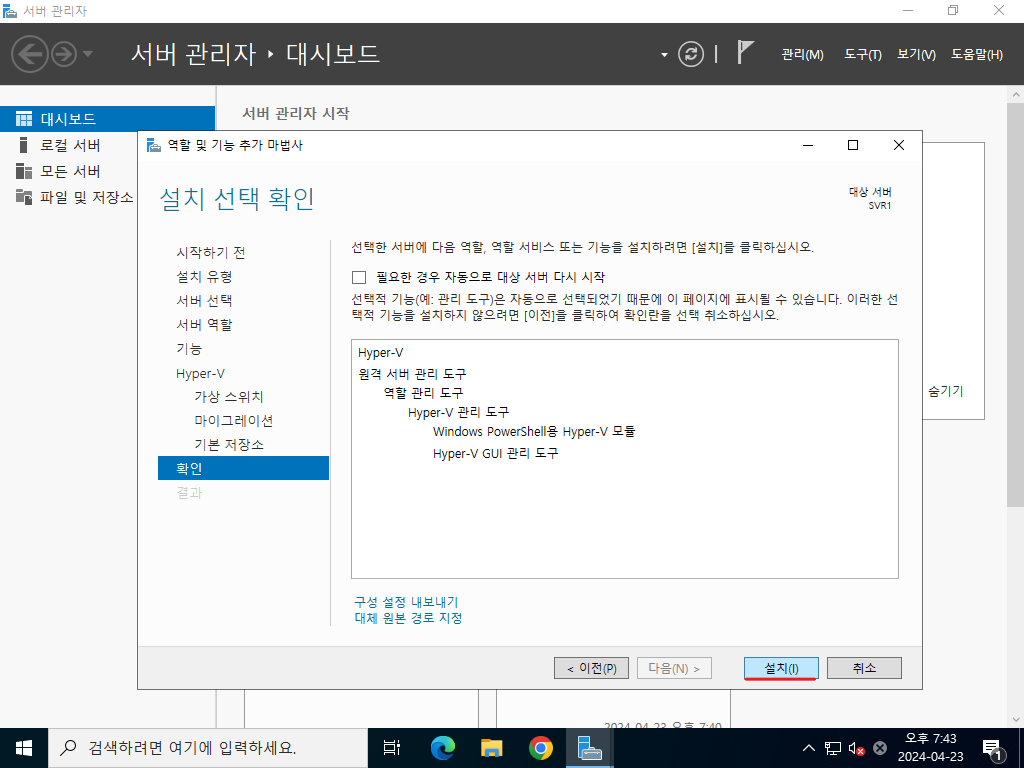Select 원격 서버 관리 도구 in the list

[412, 374]
